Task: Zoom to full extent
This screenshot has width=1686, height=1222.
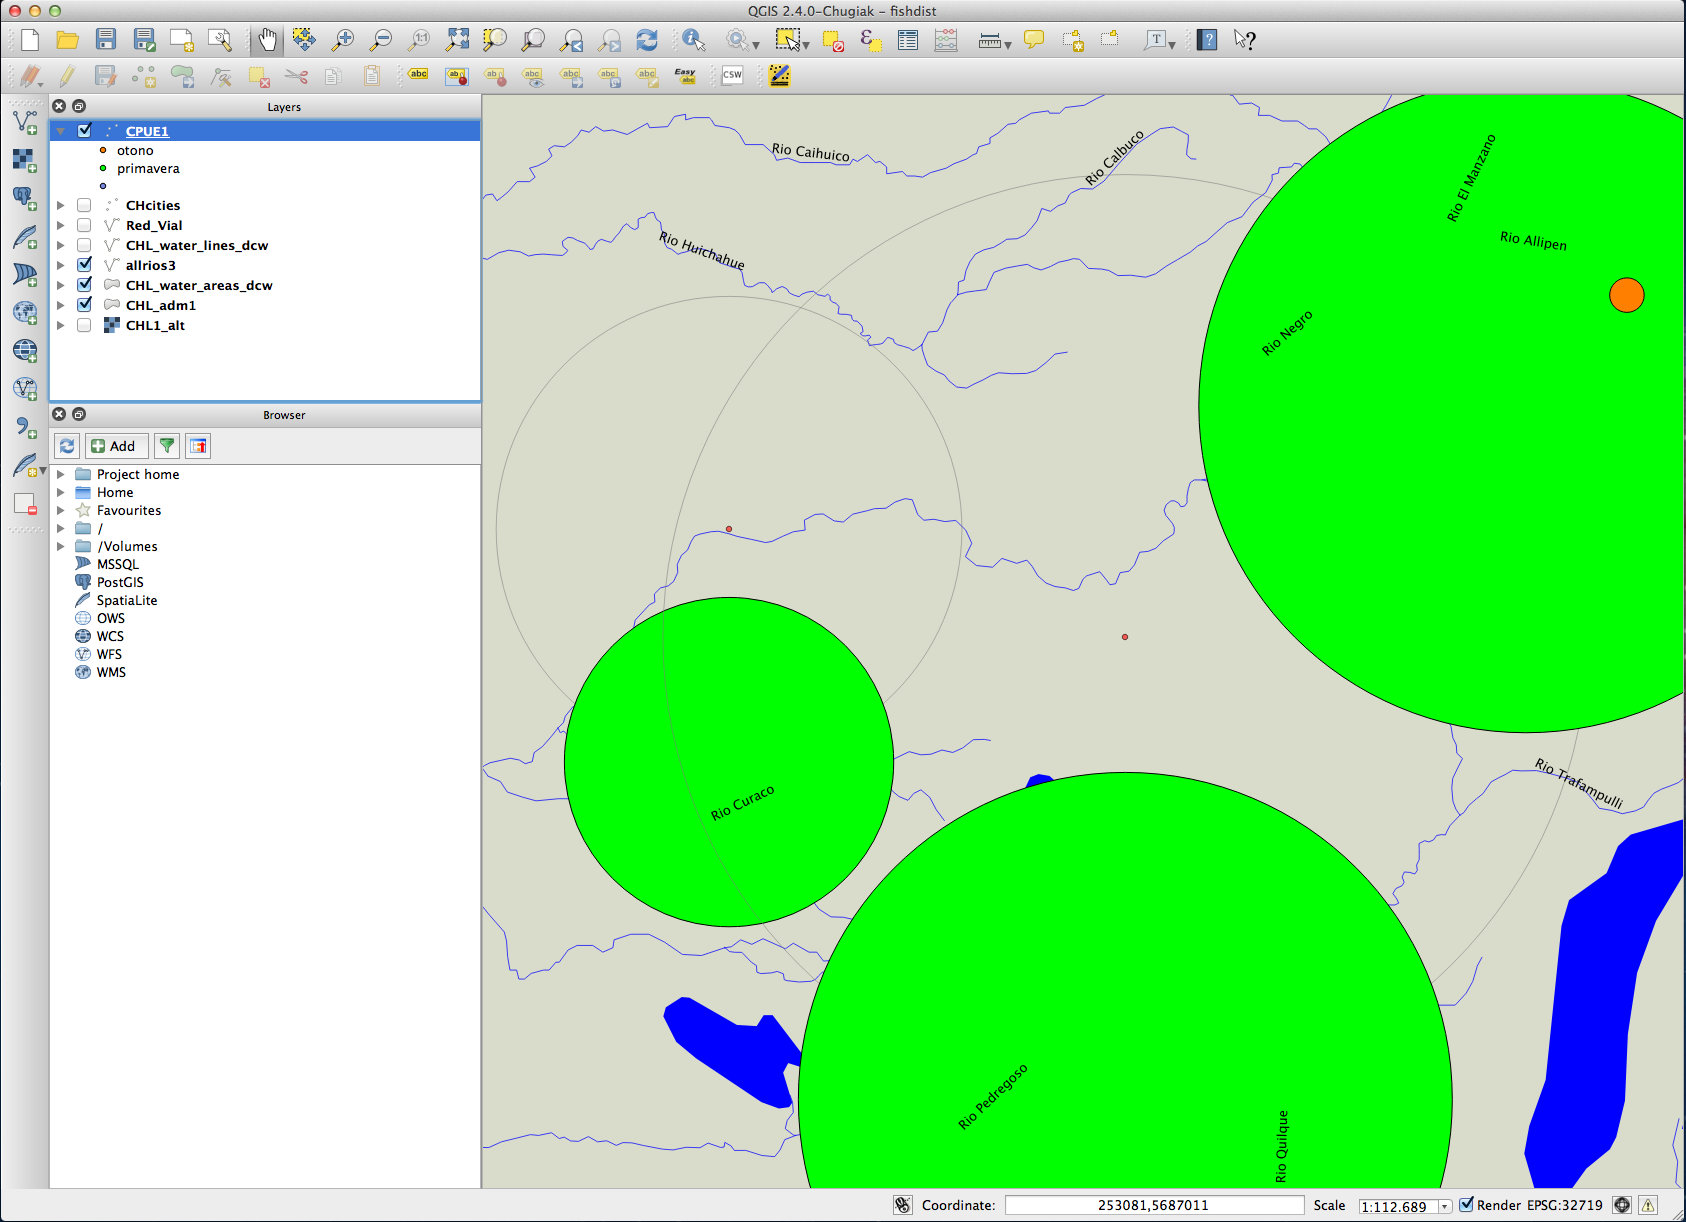Action: click(x=457, y=40)
